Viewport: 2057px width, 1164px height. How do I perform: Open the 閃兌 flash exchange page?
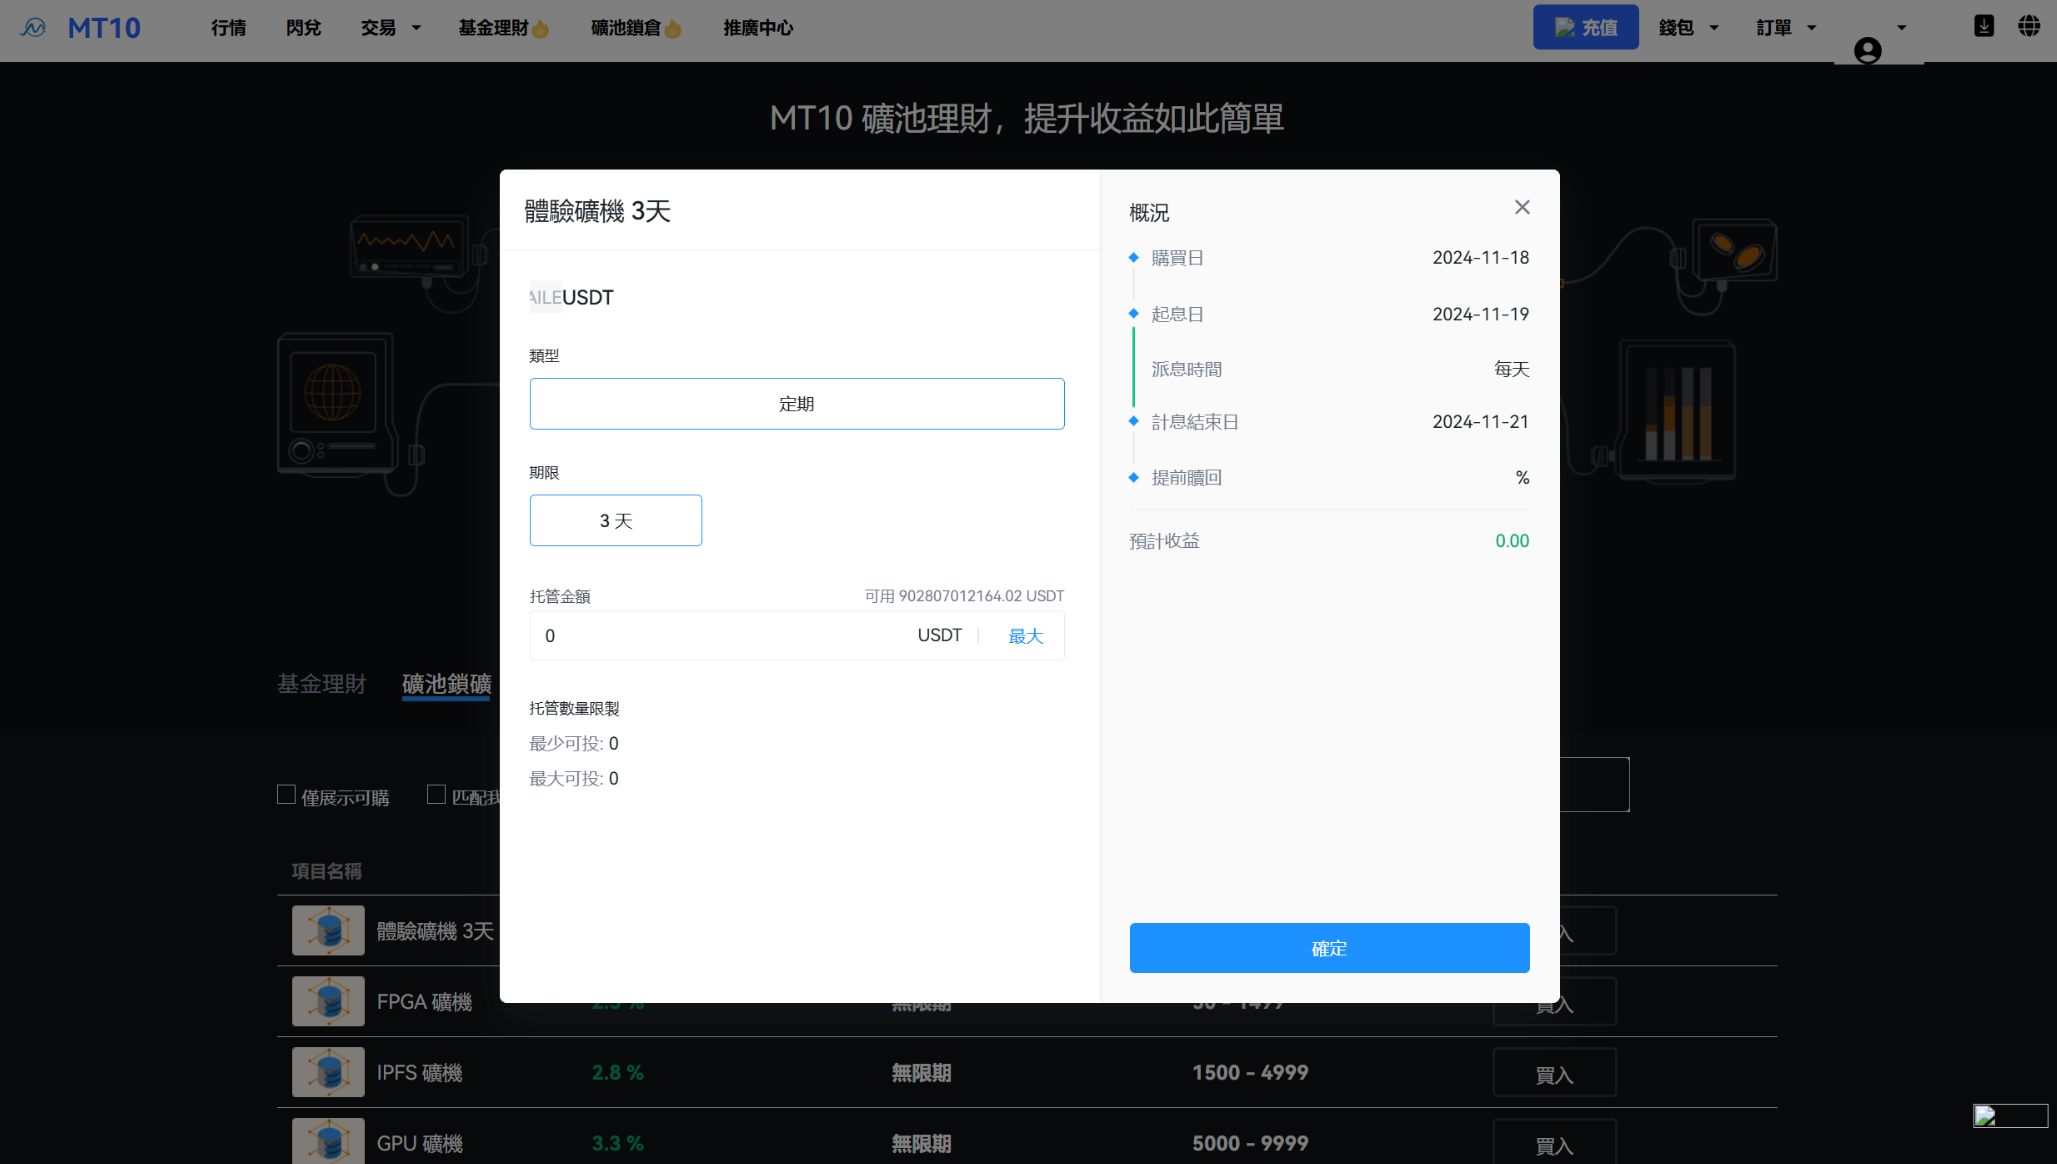click(x=303, y=28)
